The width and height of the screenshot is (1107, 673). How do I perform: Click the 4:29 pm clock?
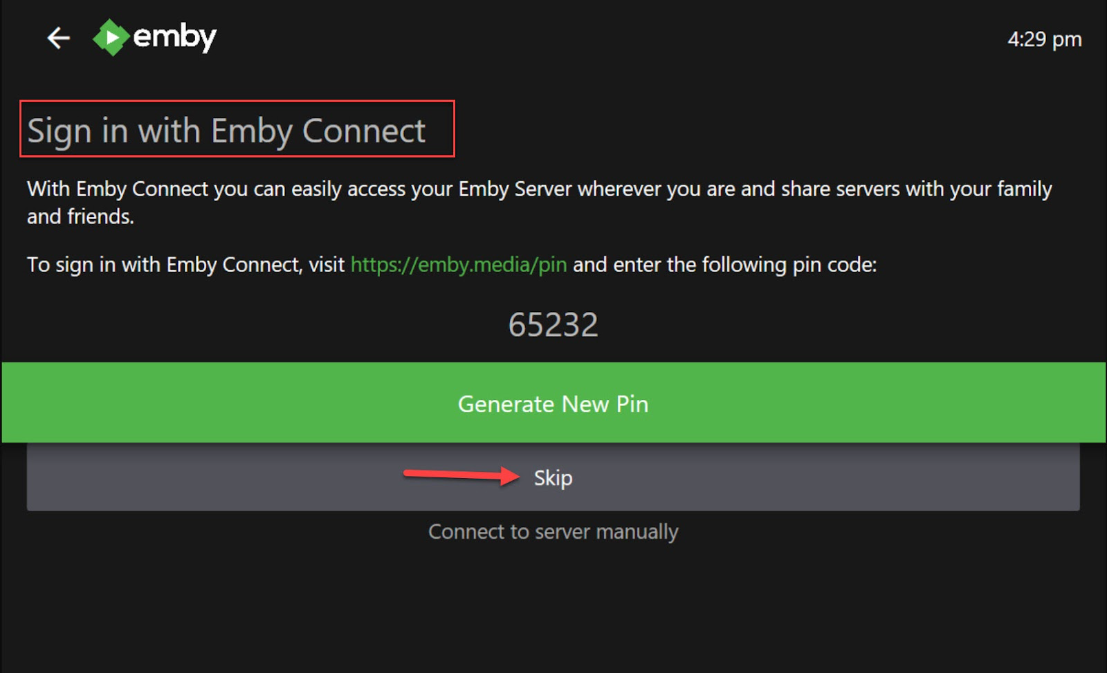(x=1044, y=40)
